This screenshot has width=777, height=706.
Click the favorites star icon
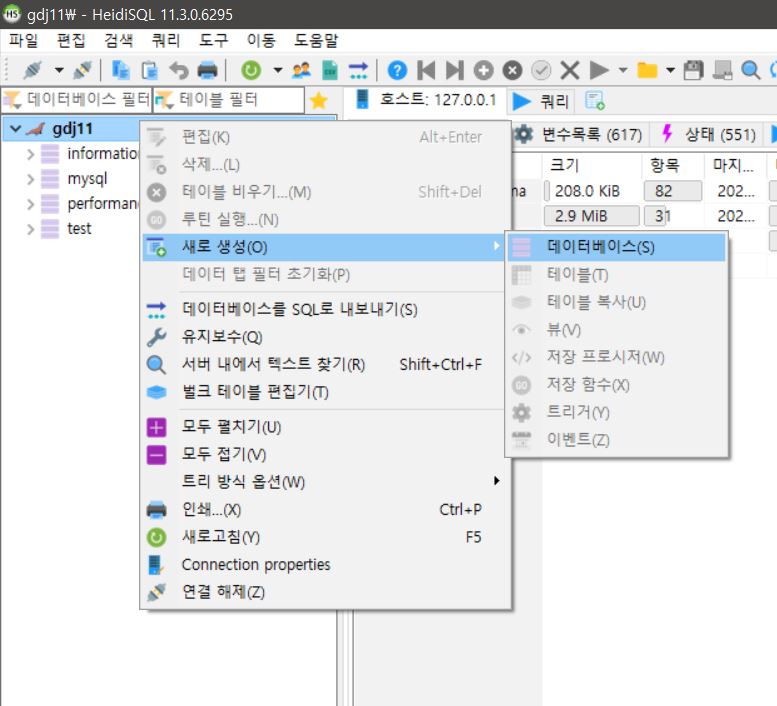click(319, 101)
